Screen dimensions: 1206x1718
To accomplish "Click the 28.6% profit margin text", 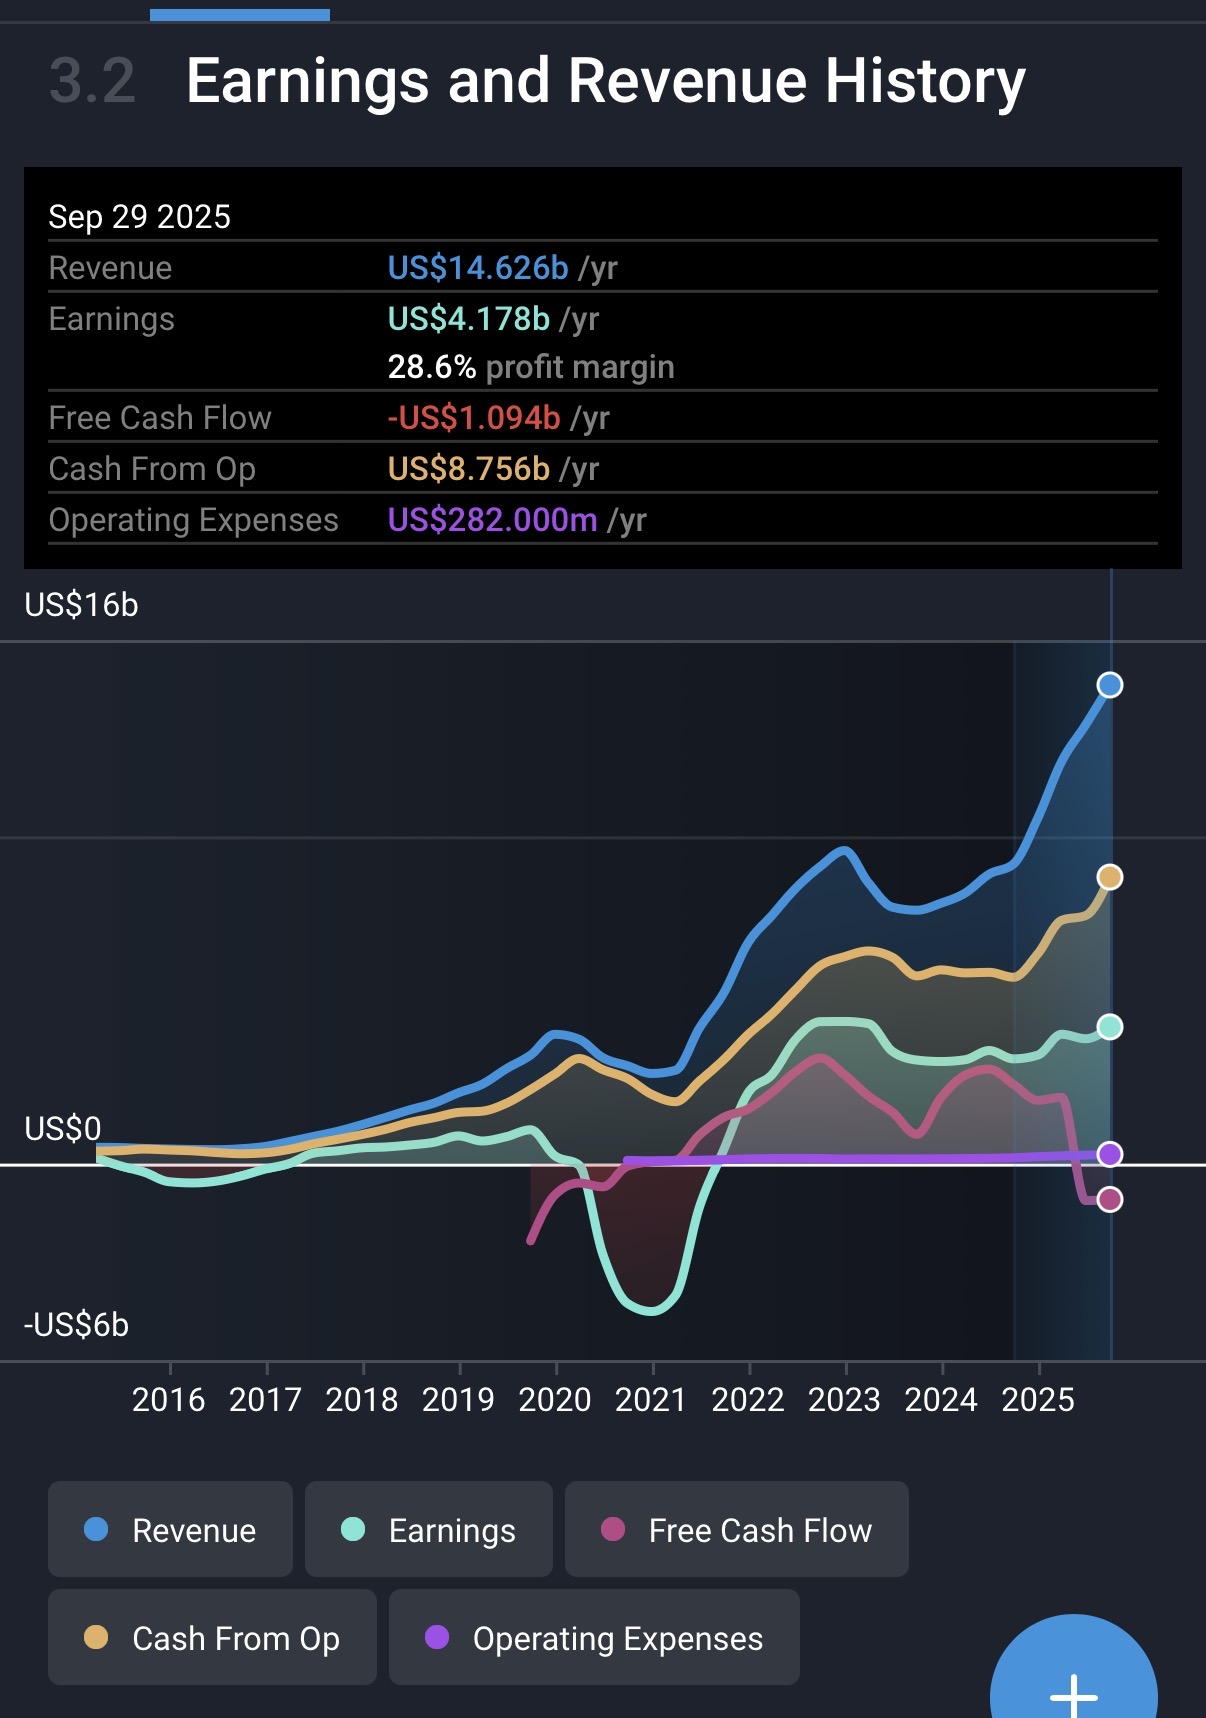I will tap(530, 367).
